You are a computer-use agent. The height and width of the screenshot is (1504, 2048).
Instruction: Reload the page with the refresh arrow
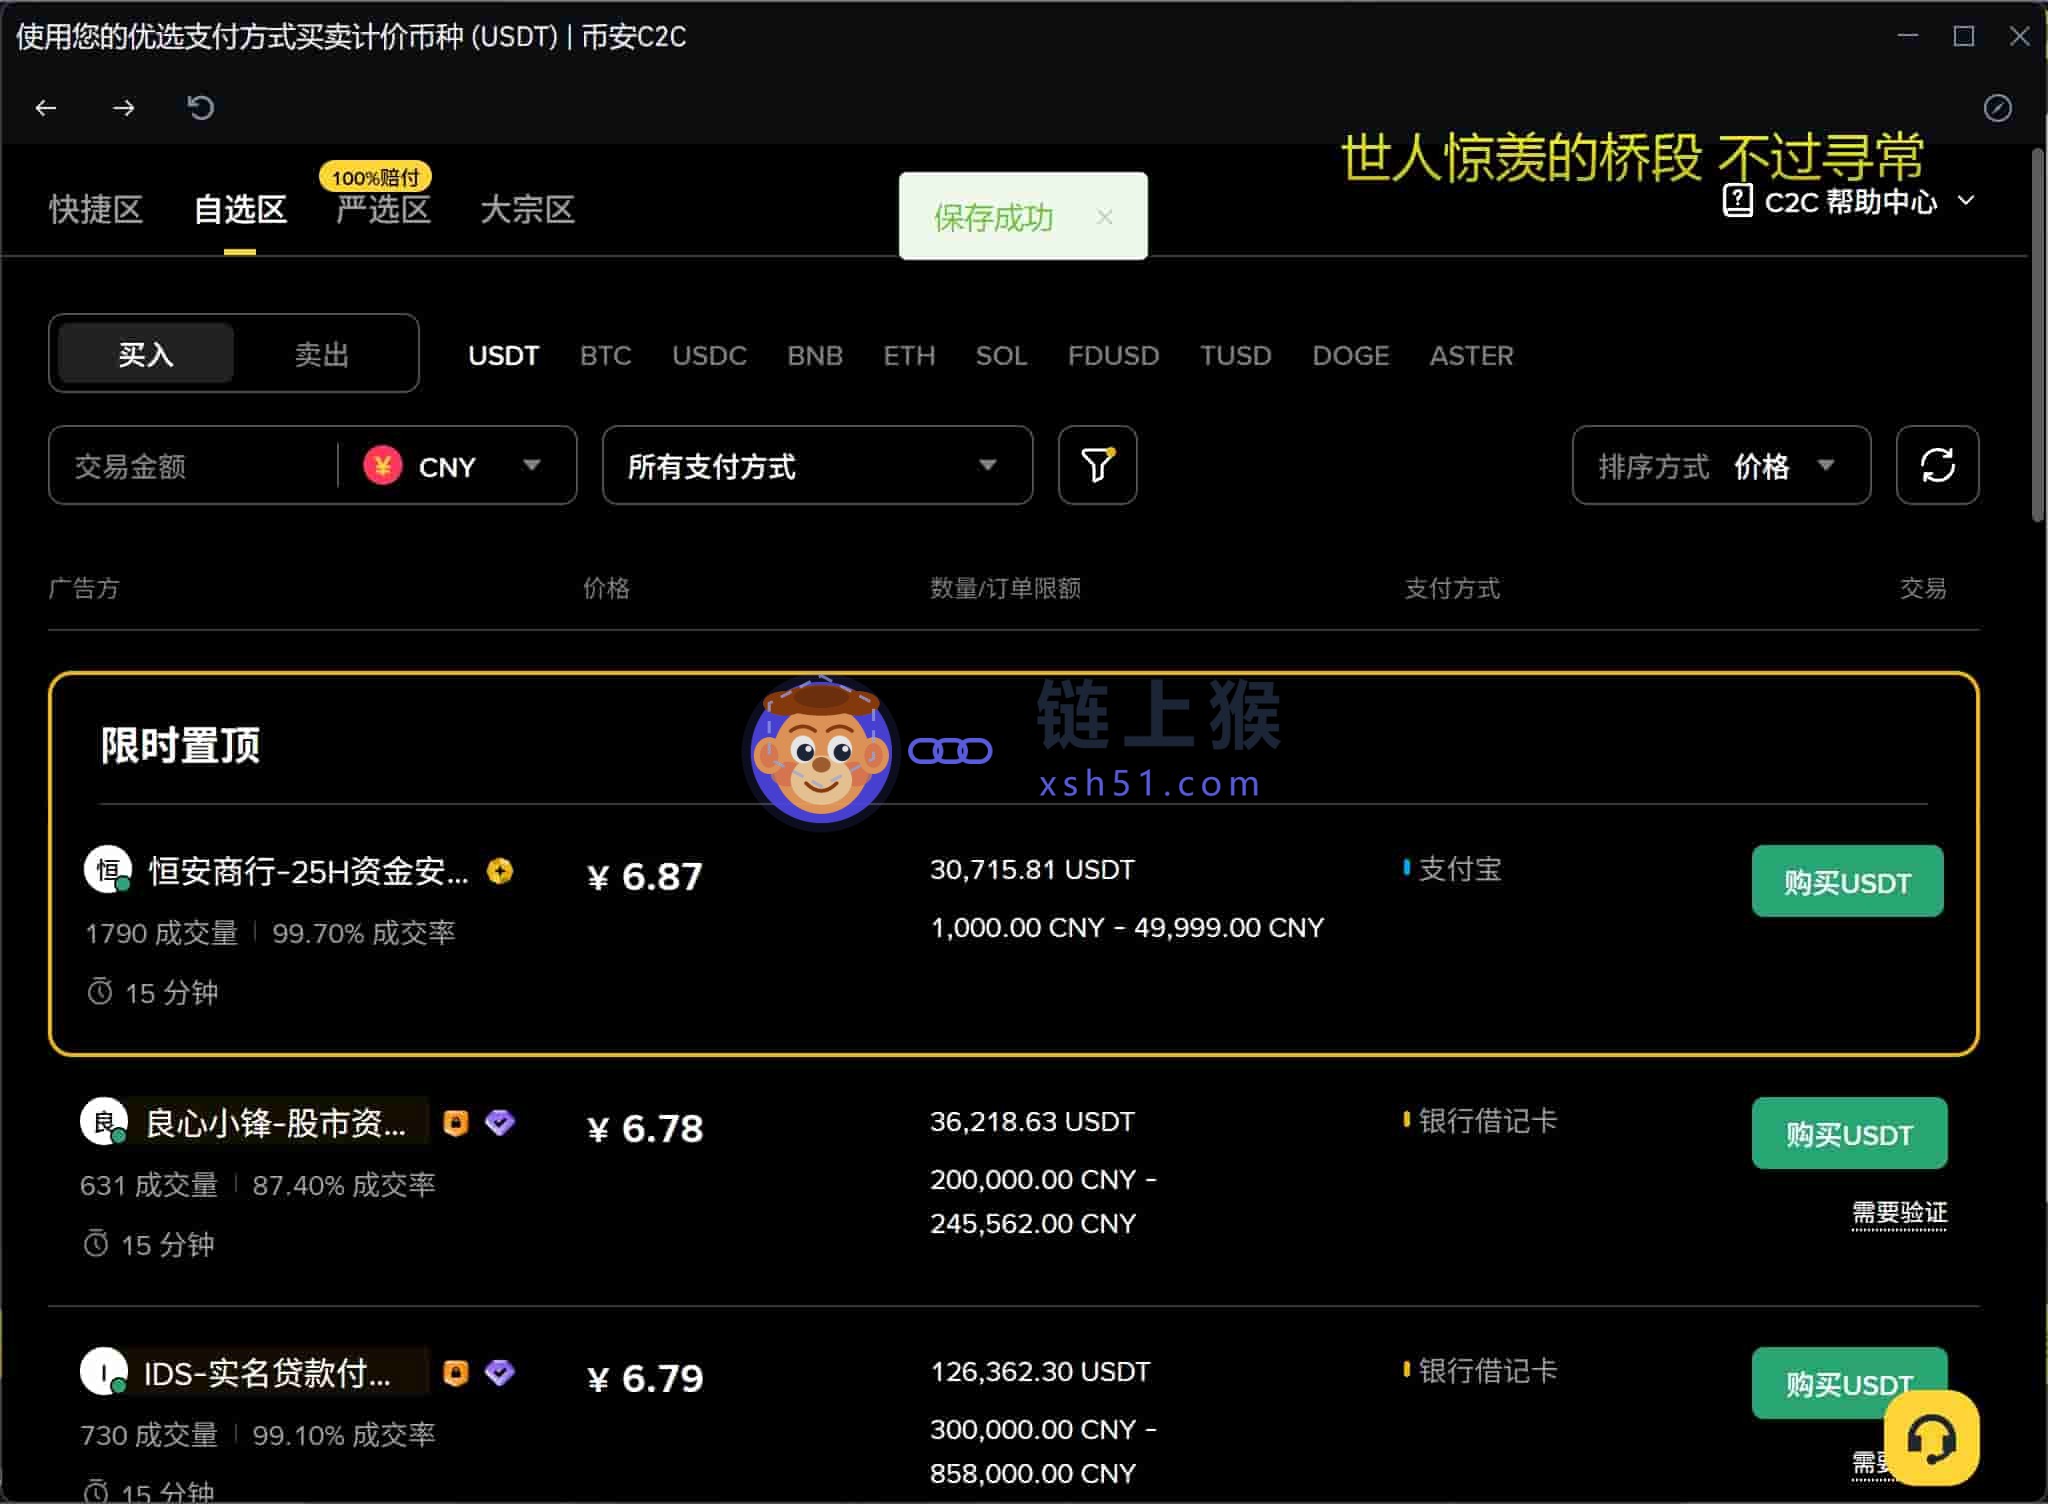click(201, 108)
